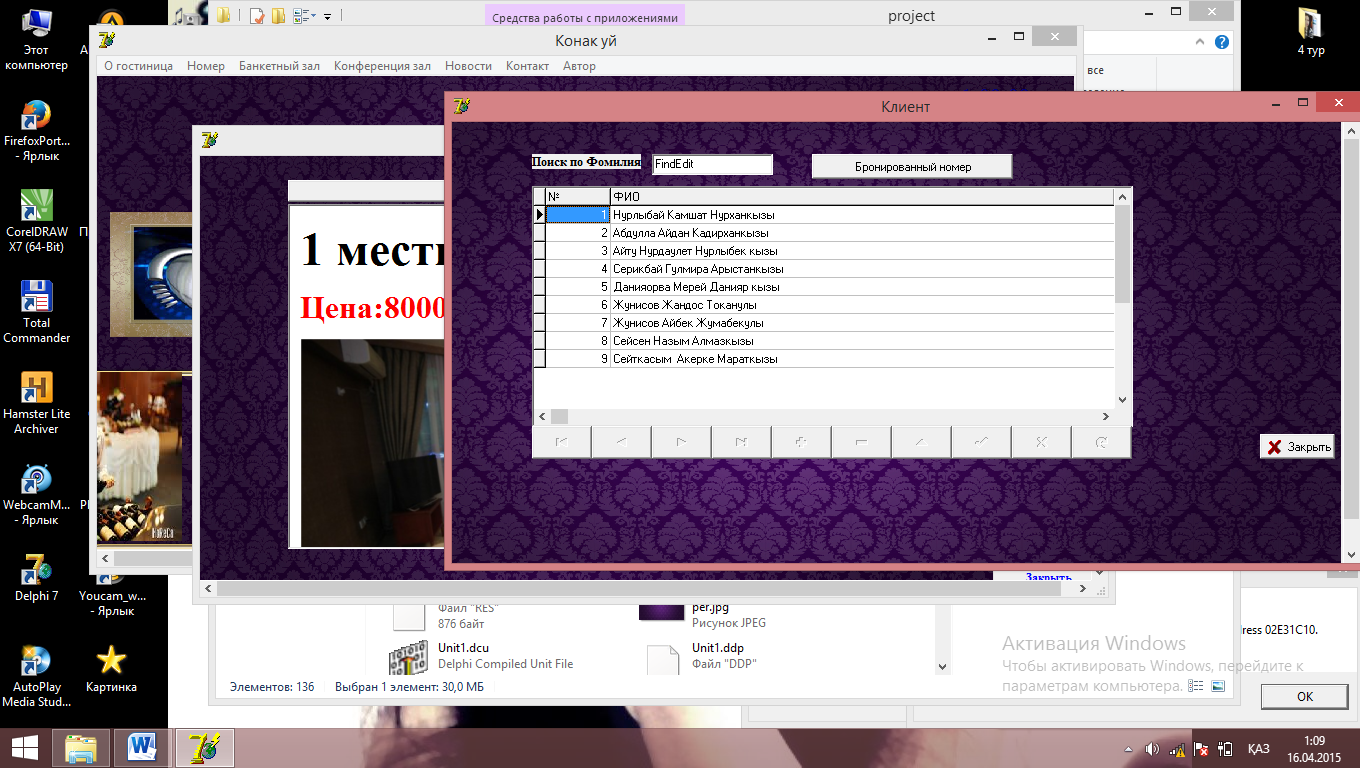Click grid horizontal scrollbar right arrow
Viewport: 1360px width, 768px height.
click(1106, 416)
